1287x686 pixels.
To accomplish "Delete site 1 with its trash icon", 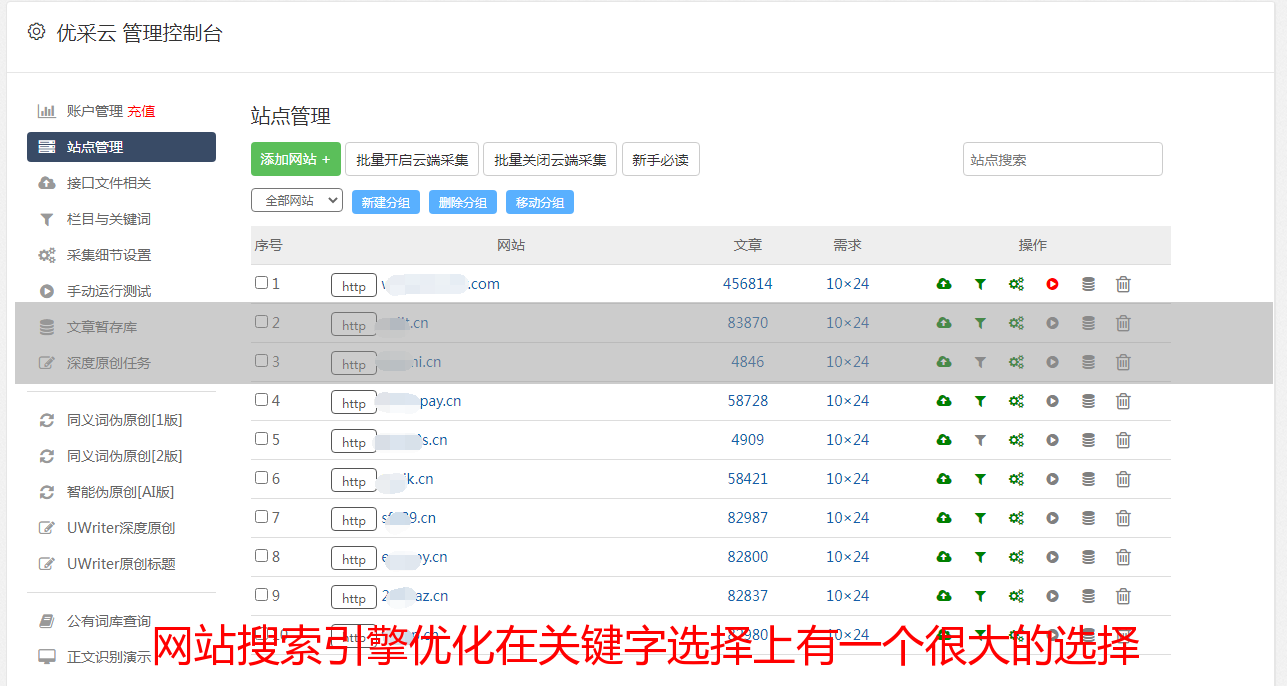I will pos(1123,284).
